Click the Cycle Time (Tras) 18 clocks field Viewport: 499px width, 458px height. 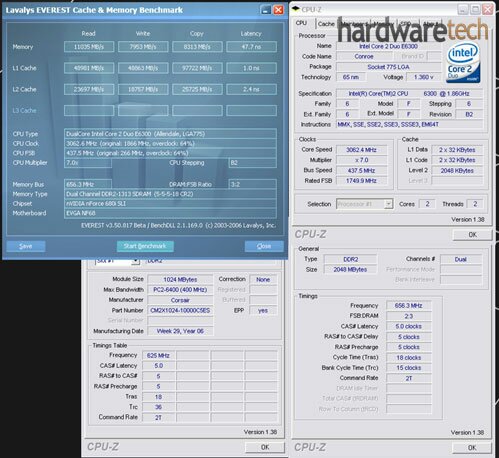[x=409, y=358]
